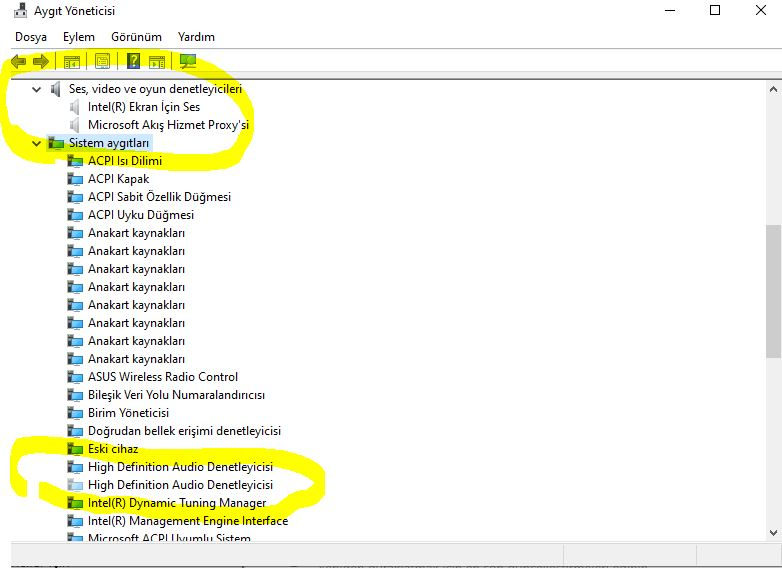Click the scrollbar up arrow

pyautogui.click(x=773, y=89)
